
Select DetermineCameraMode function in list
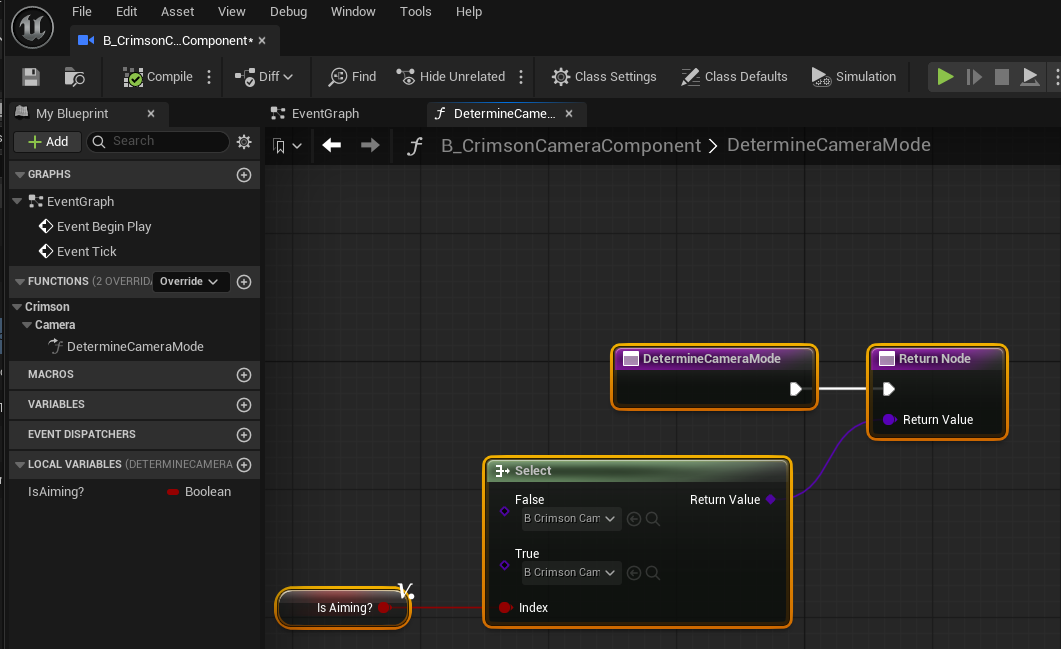tap(126, 346)
